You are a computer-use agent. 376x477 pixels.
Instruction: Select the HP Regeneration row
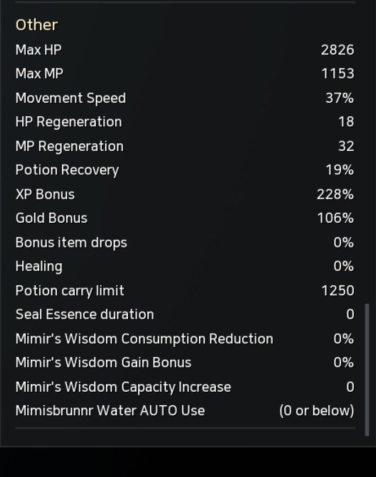click(185, 122)
